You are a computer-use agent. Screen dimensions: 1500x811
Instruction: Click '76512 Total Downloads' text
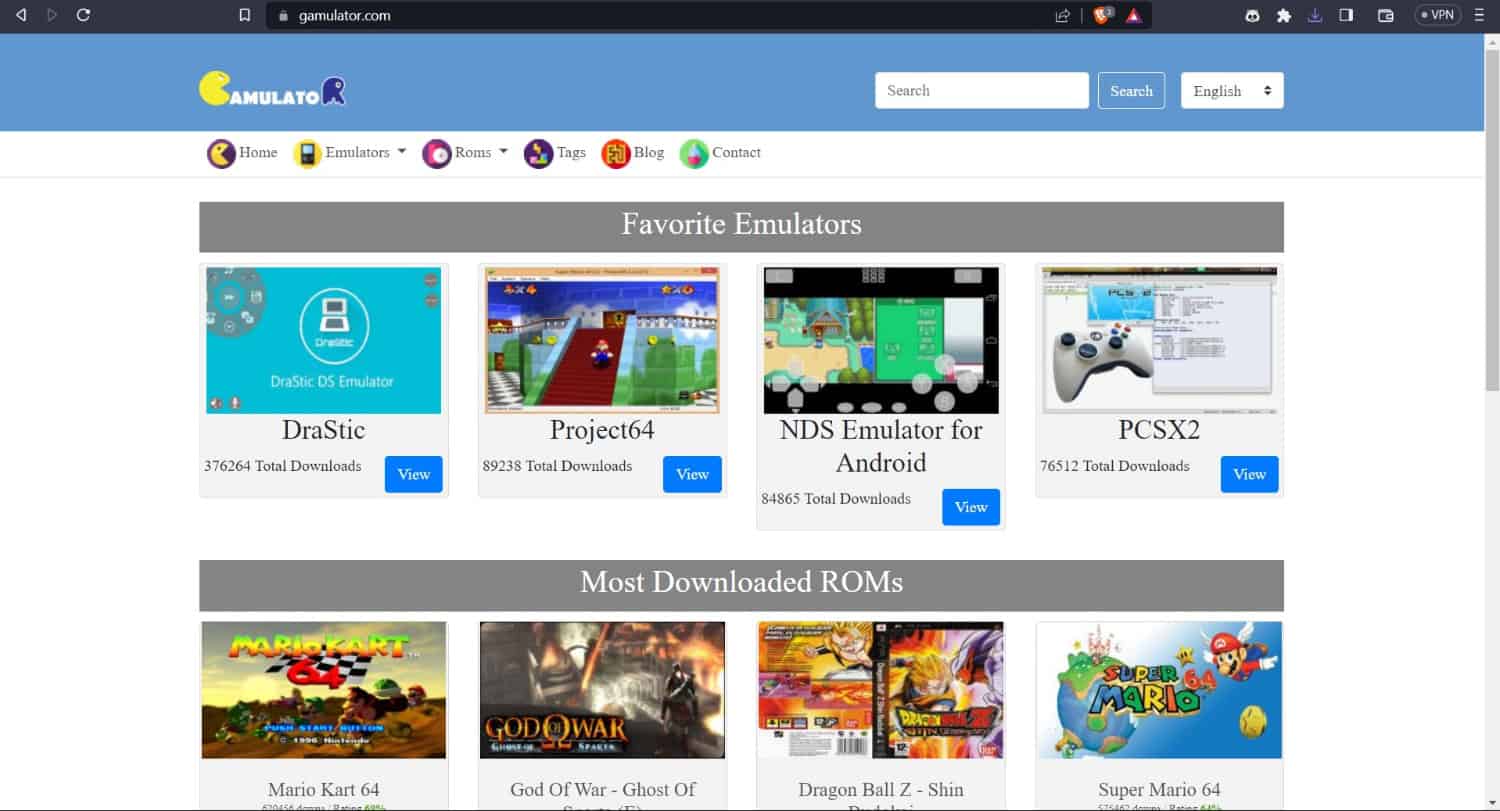[1115, 466]
